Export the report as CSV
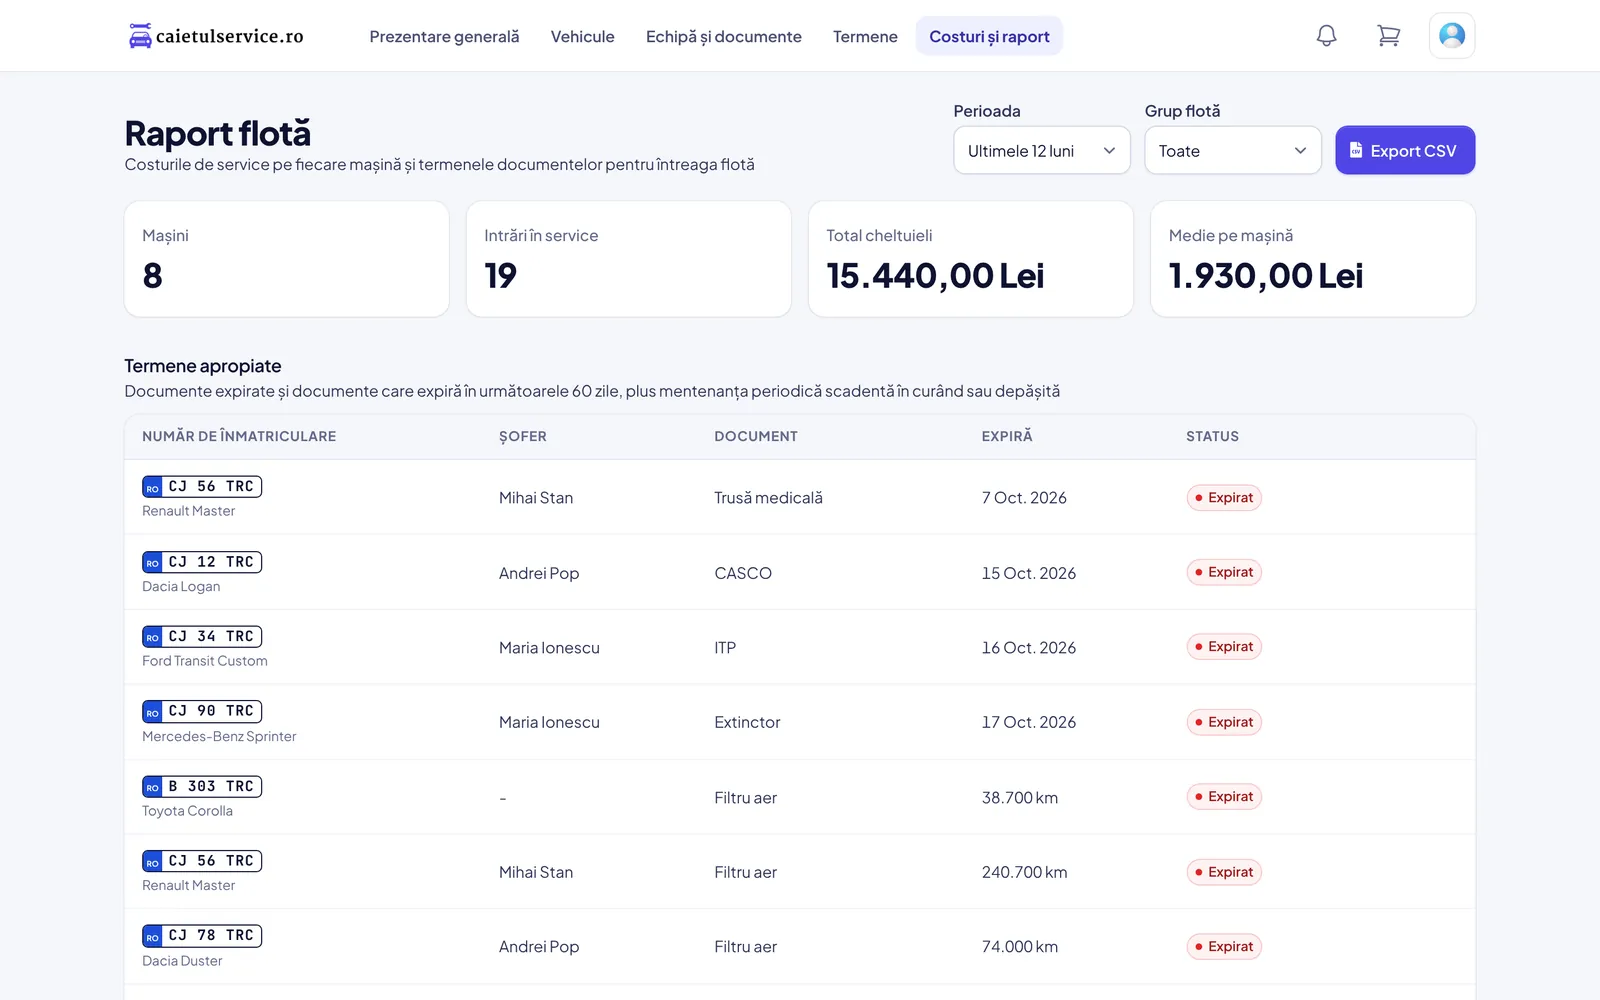Image resolution: width=1600 pixels, height=1000 pixels. coord(1405,150)
